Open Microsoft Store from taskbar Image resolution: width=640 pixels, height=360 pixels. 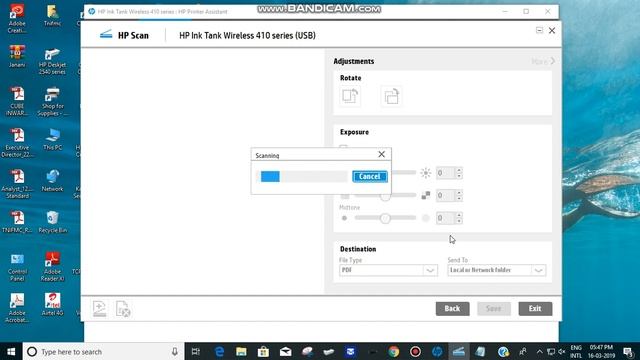pyautogui.click(x=263, y=351)
